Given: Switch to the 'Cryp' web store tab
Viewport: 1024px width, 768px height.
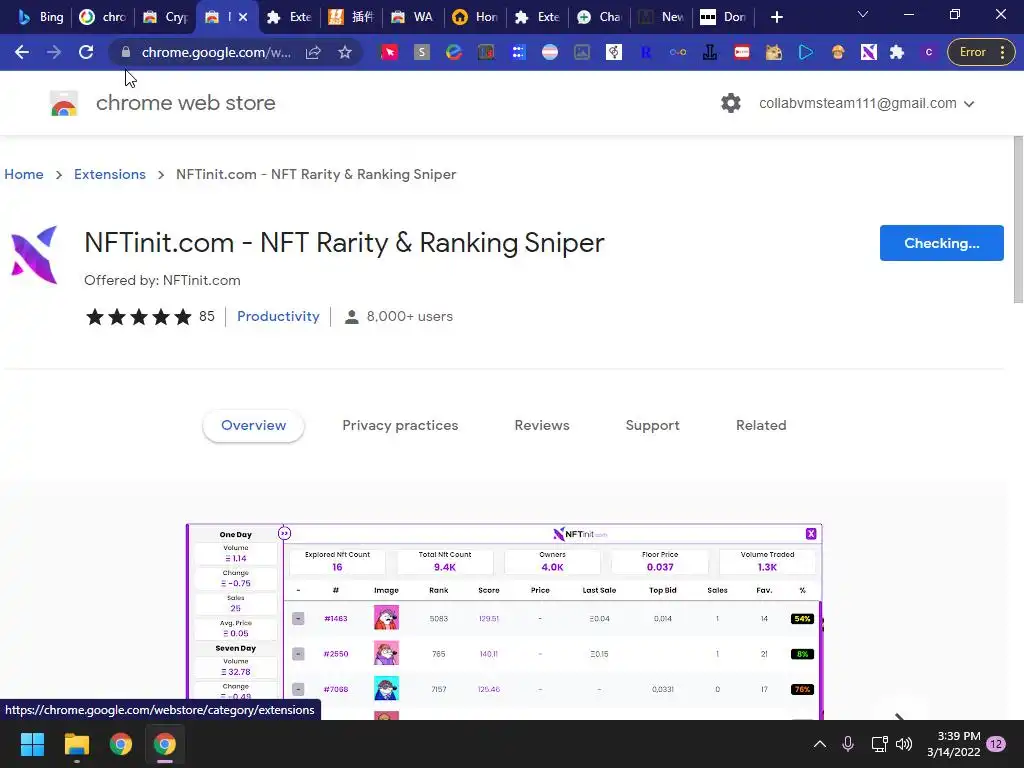Looking at the screenshot, I should [x=166, y=17].
